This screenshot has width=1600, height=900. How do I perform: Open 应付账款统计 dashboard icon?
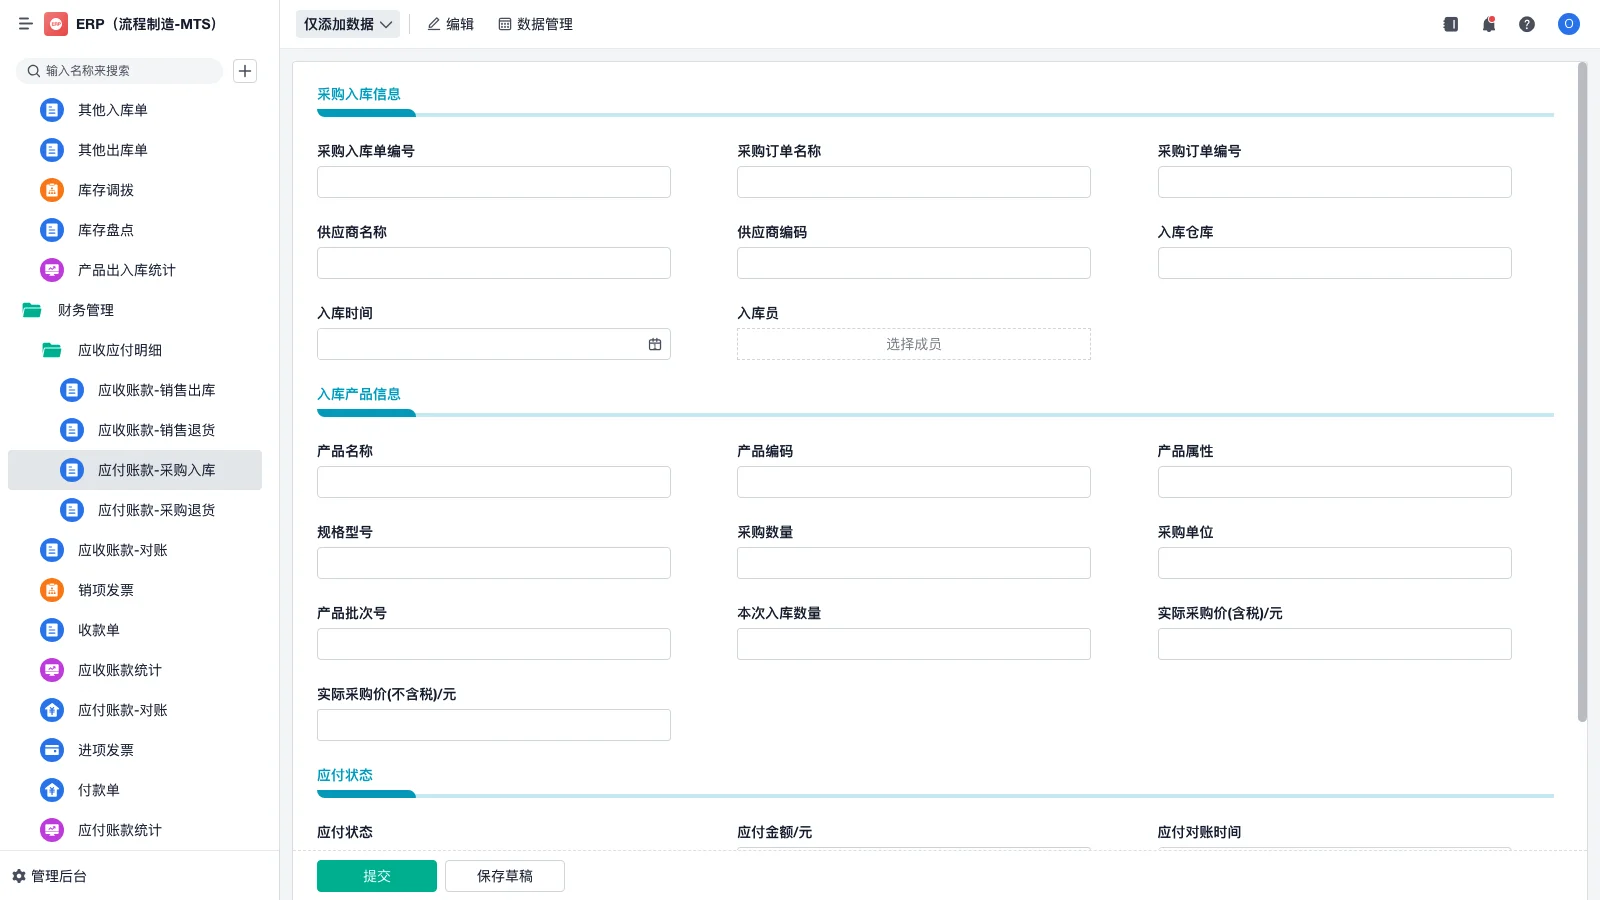52,830
